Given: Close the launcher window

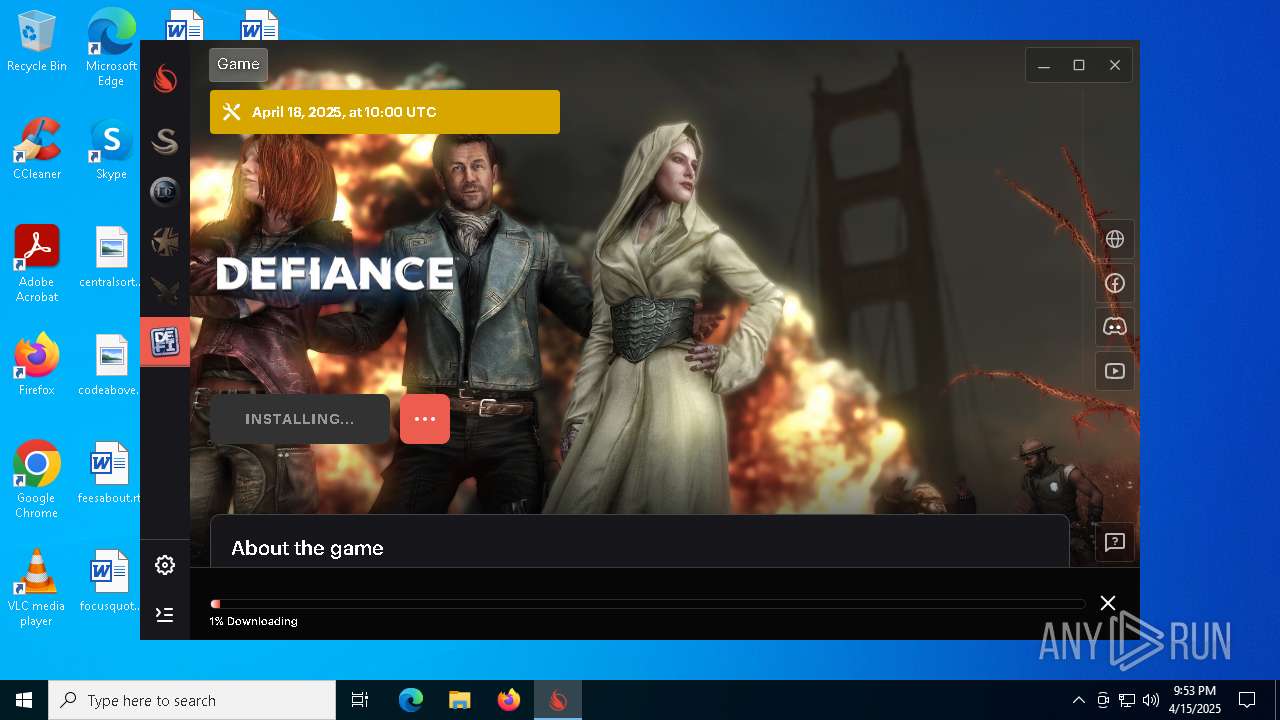Looking at the screenshot, I should pyautogui.click(x=1115, y=65).
